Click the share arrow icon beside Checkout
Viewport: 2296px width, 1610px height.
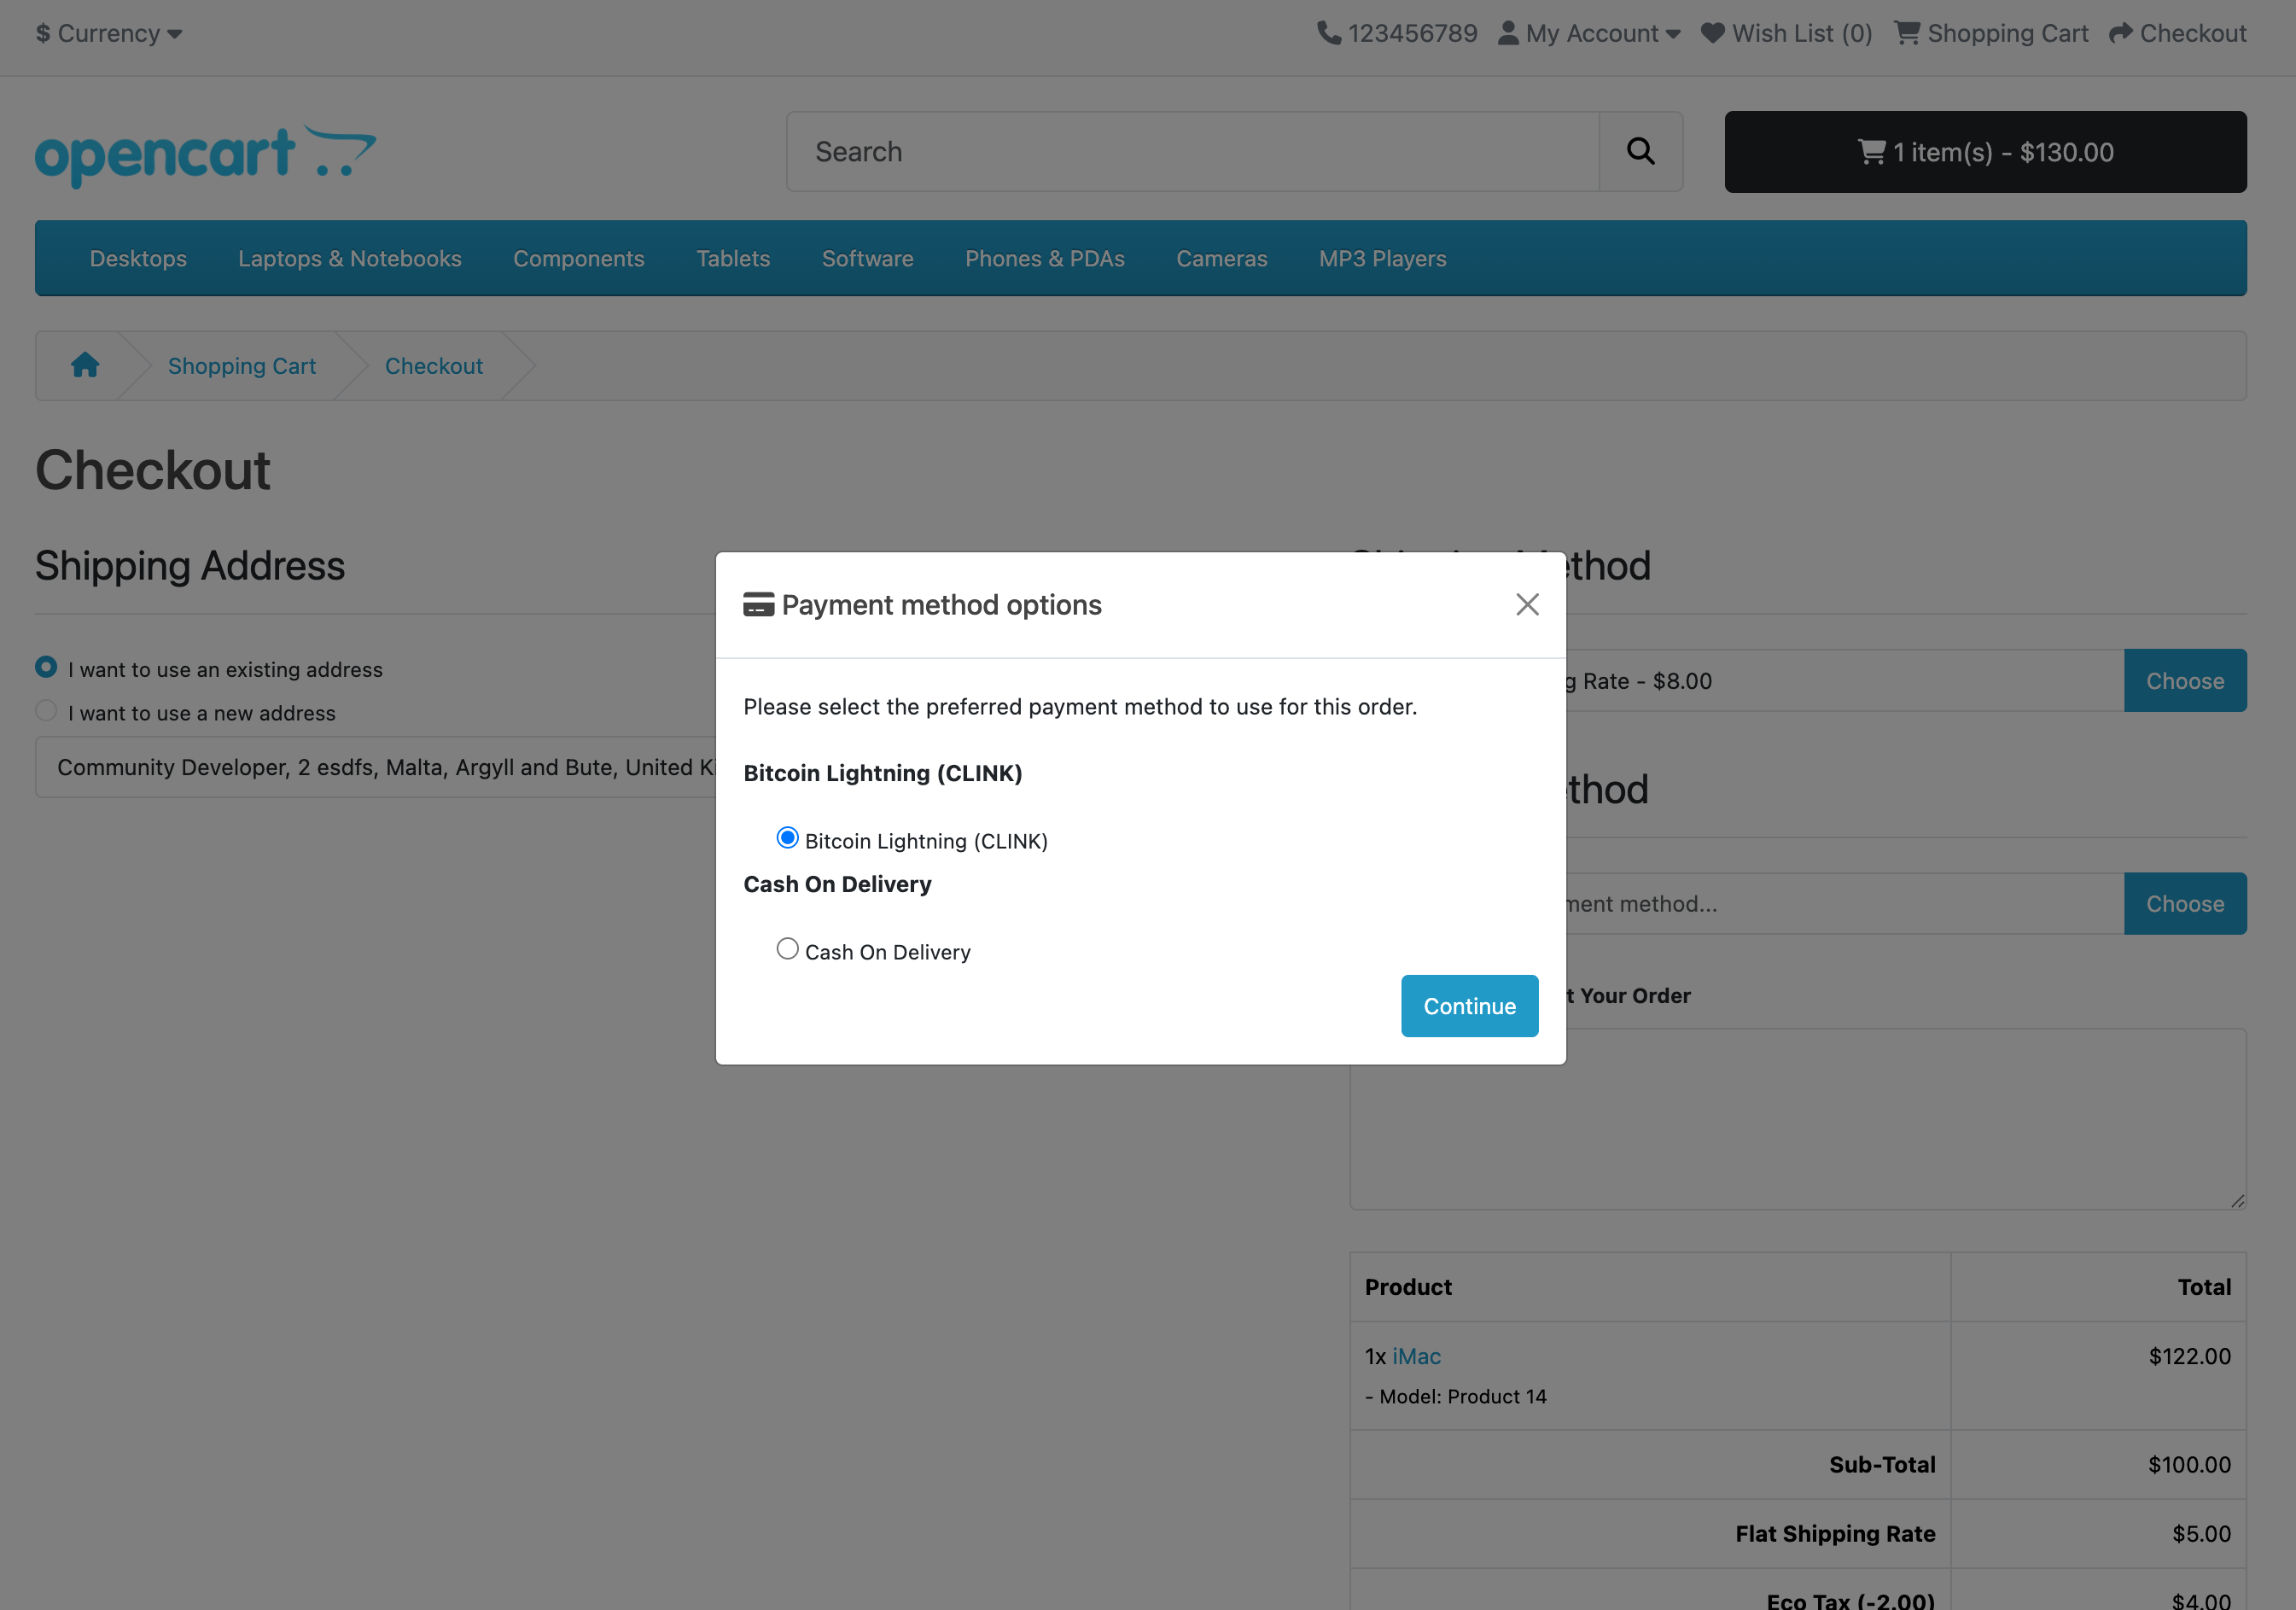coord(2120,33)
